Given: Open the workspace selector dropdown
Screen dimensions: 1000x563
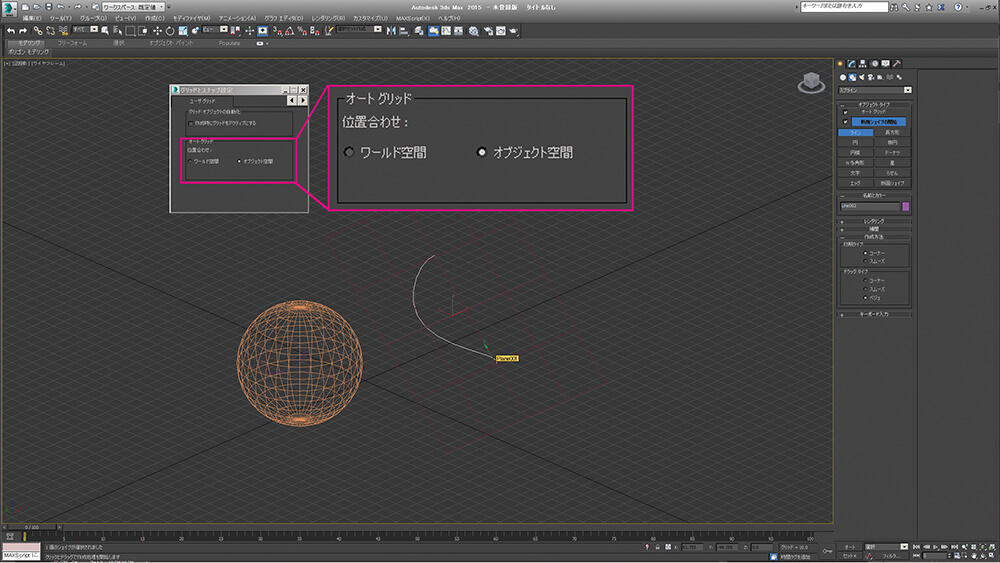Looking at the screenshot, I should pyautogui.click(x=133, y=7).
